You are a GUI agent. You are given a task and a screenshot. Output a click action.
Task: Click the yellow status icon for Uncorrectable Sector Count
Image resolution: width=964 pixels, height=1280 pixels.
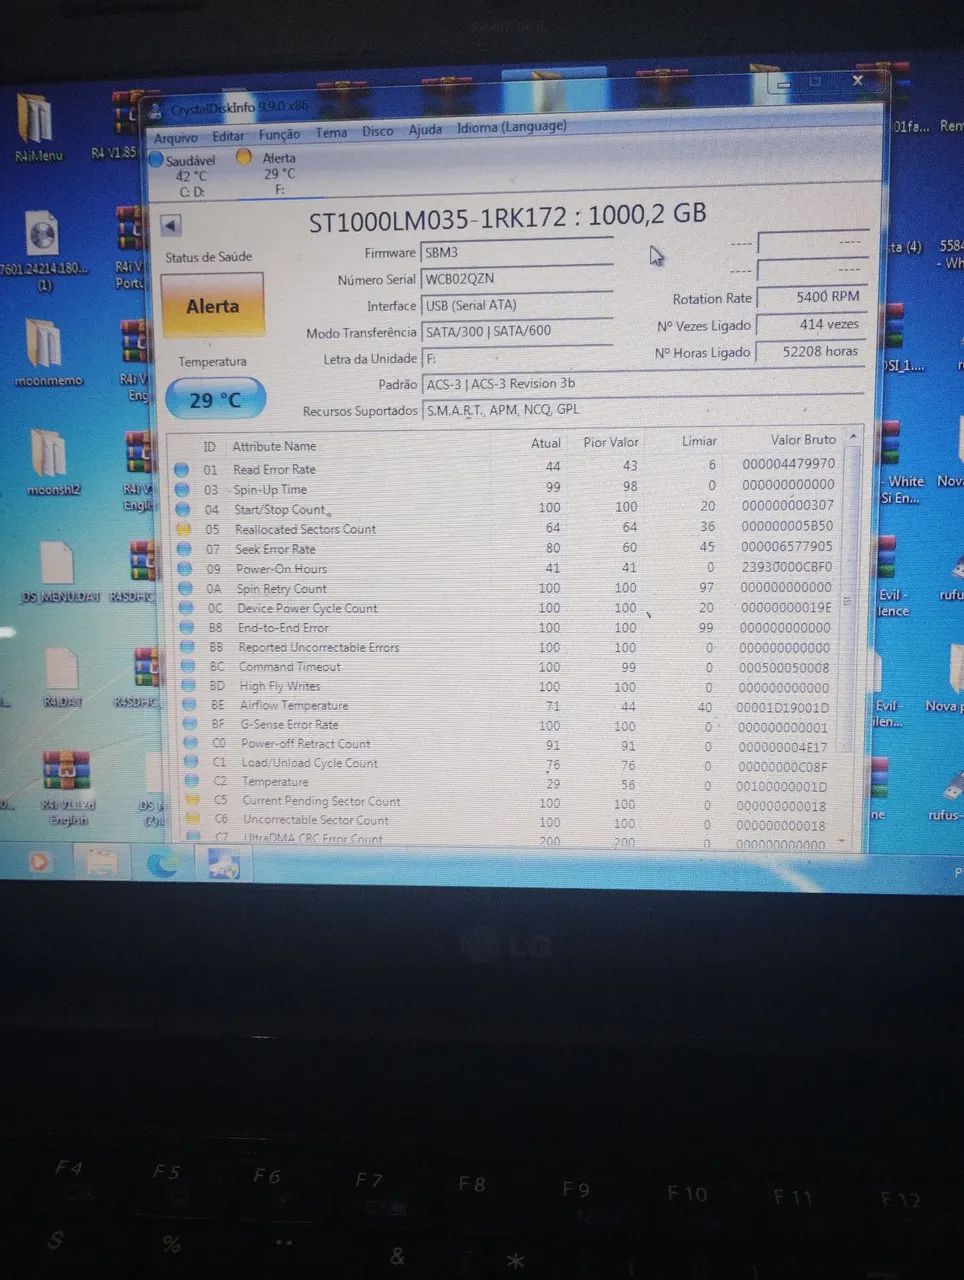coord(193,819)
